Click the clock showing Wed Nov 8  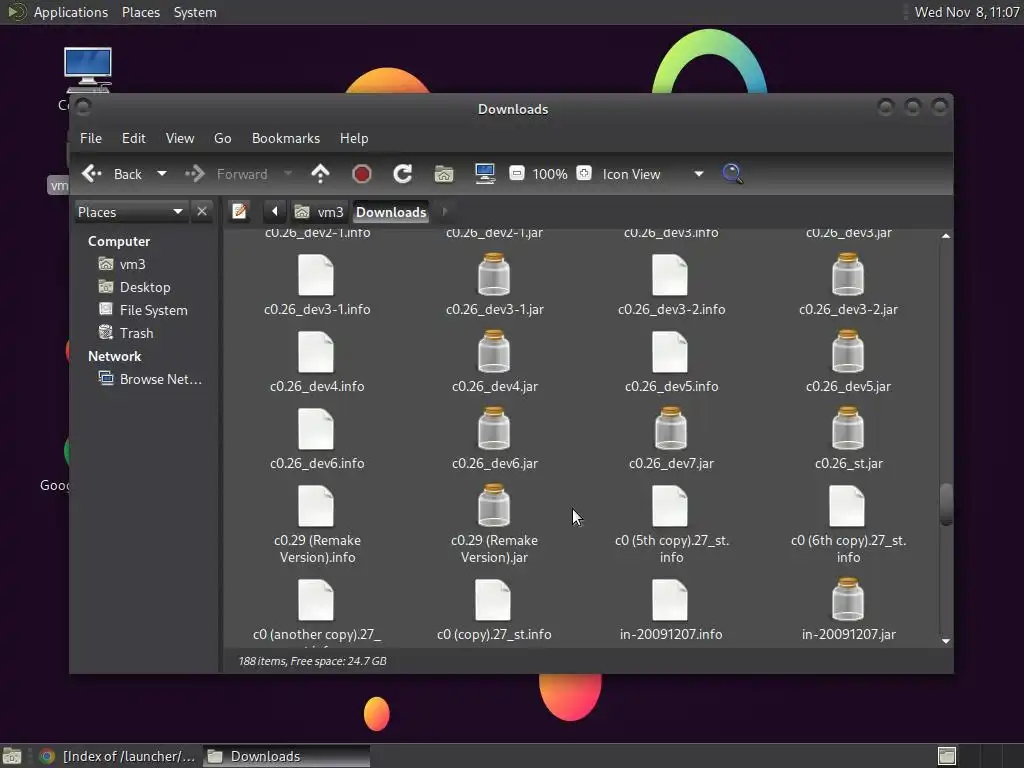[967, 12]
